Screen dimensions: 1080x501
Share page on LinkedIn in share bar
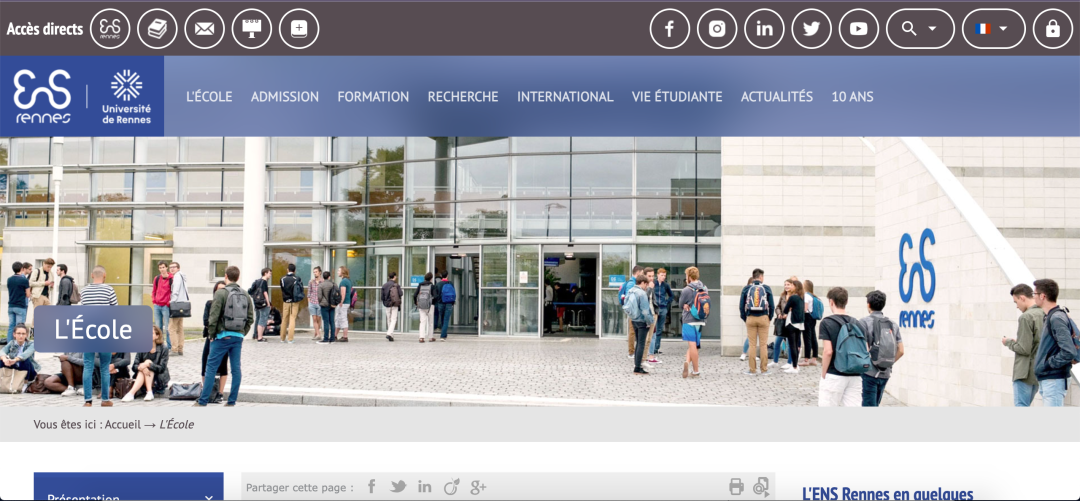click(424, 487)
